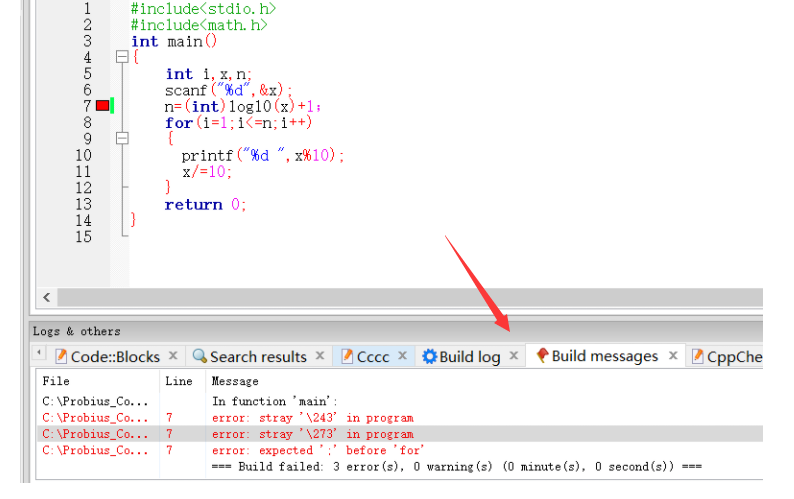
Task: Switch to the Code::Blocks log tab
Action: tap(115, 357)
